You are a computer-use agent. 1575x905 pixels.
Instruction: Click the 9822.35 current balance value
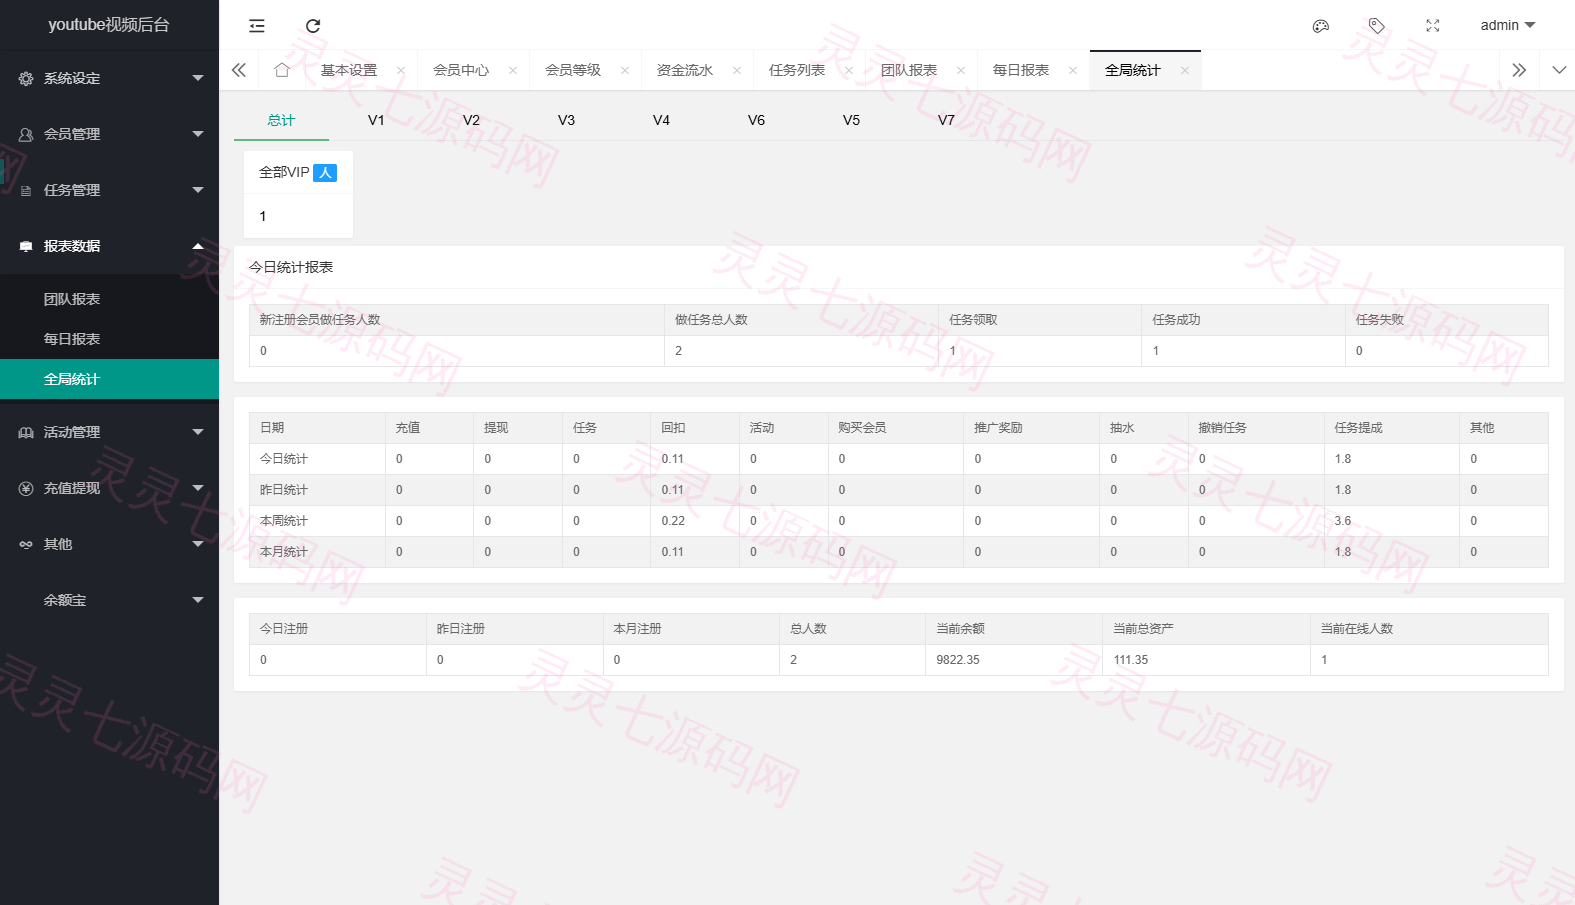(x=958, y=660)
